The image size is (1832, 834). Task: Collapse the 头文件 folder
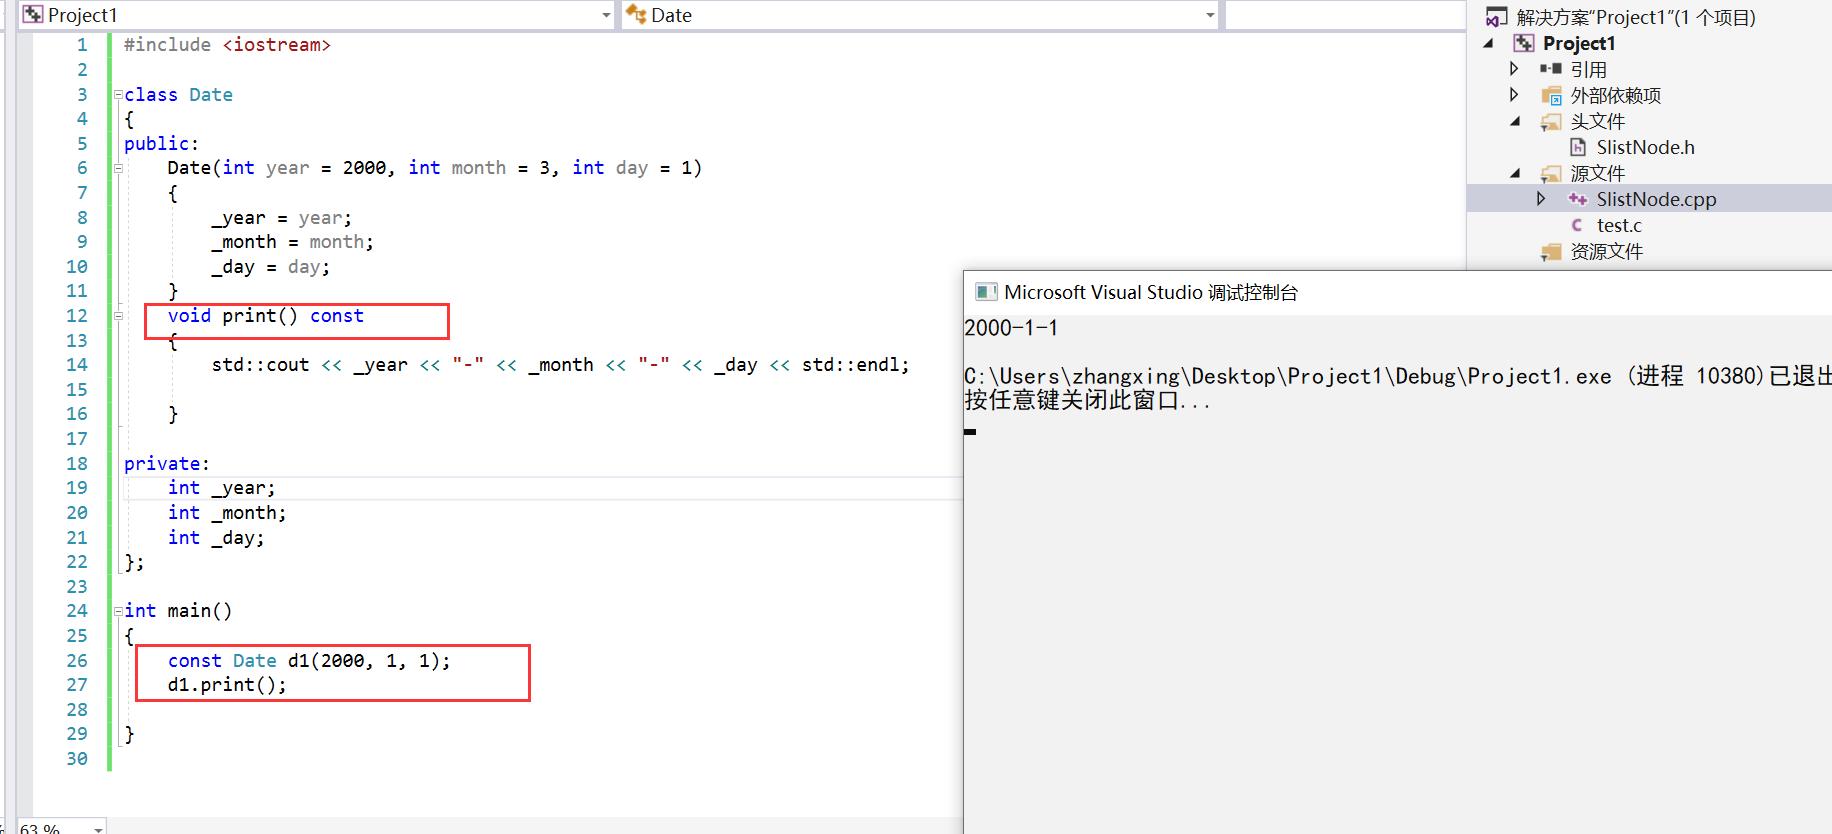click(1515, 121)
